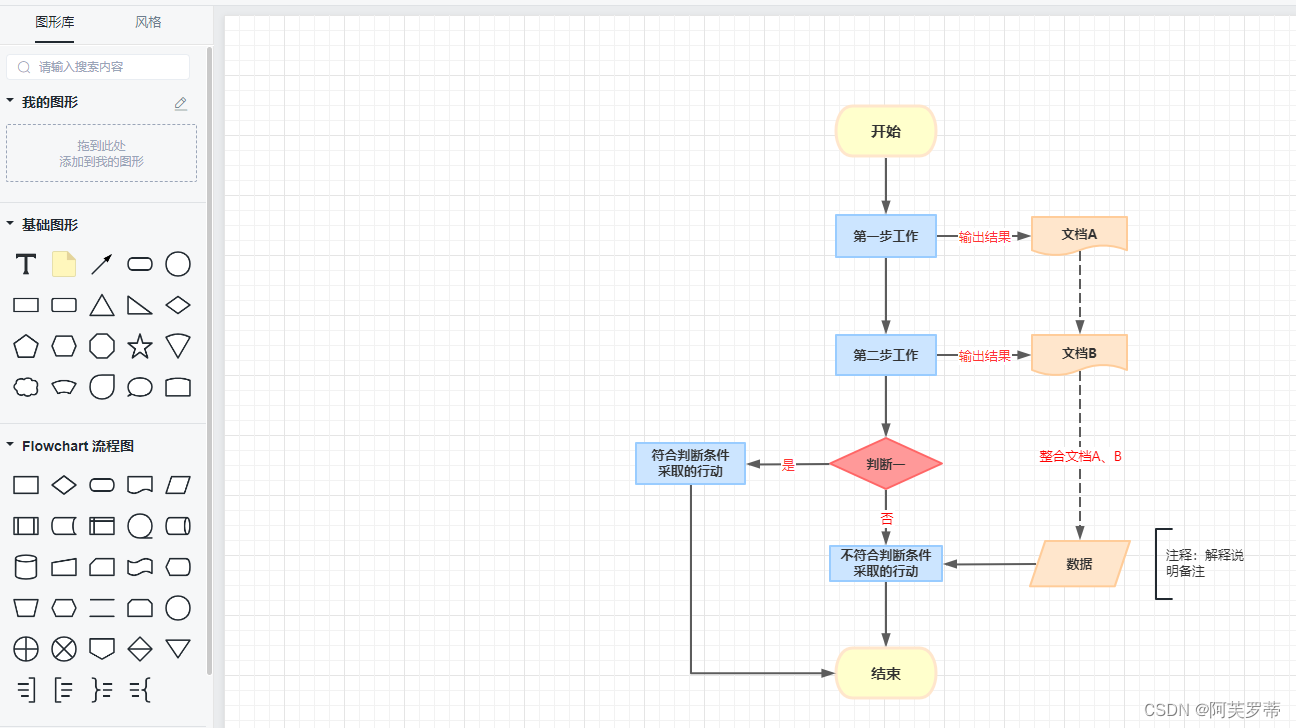Select the trapezoid manual operation shape
Screen dimensions: 1296x728
point(26,608)
